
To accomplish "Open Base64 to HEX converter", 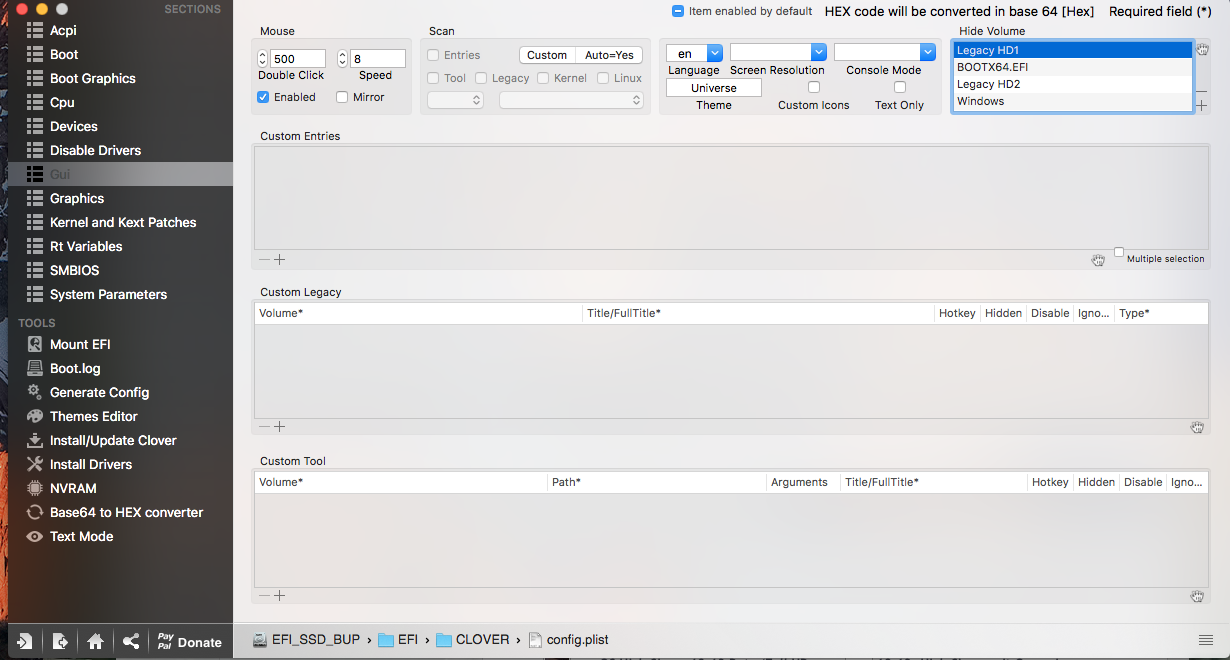I will [x=126, y=512].
